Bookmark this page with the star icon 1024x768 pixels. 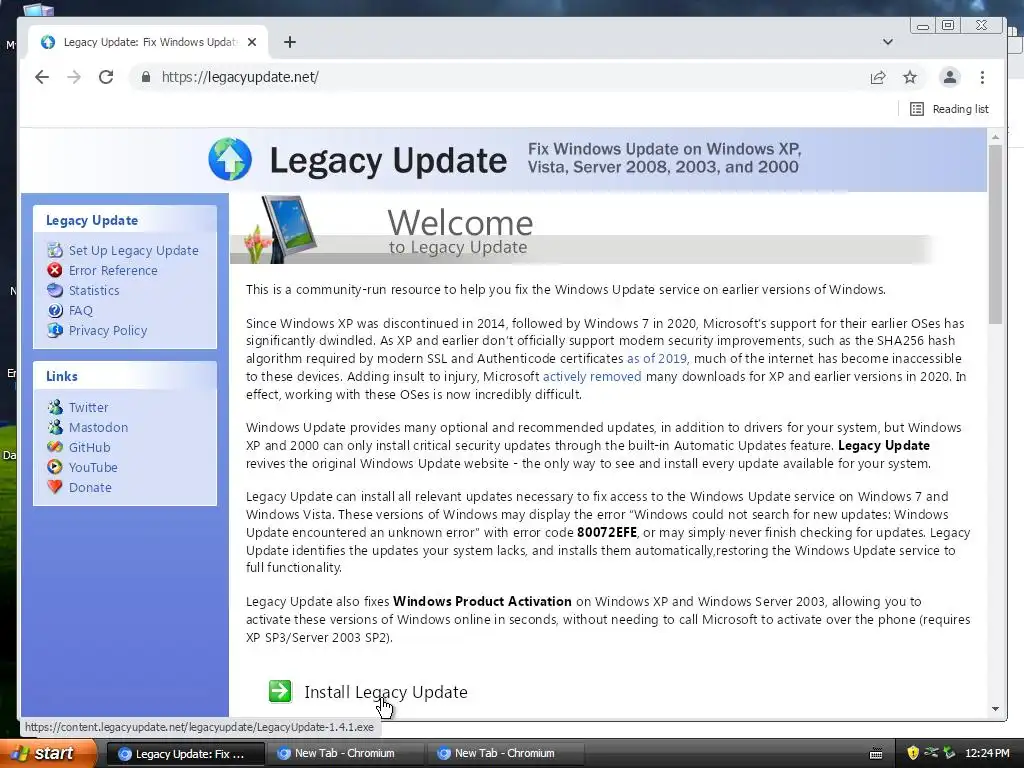pyautogui.click(x=910, y=77)
